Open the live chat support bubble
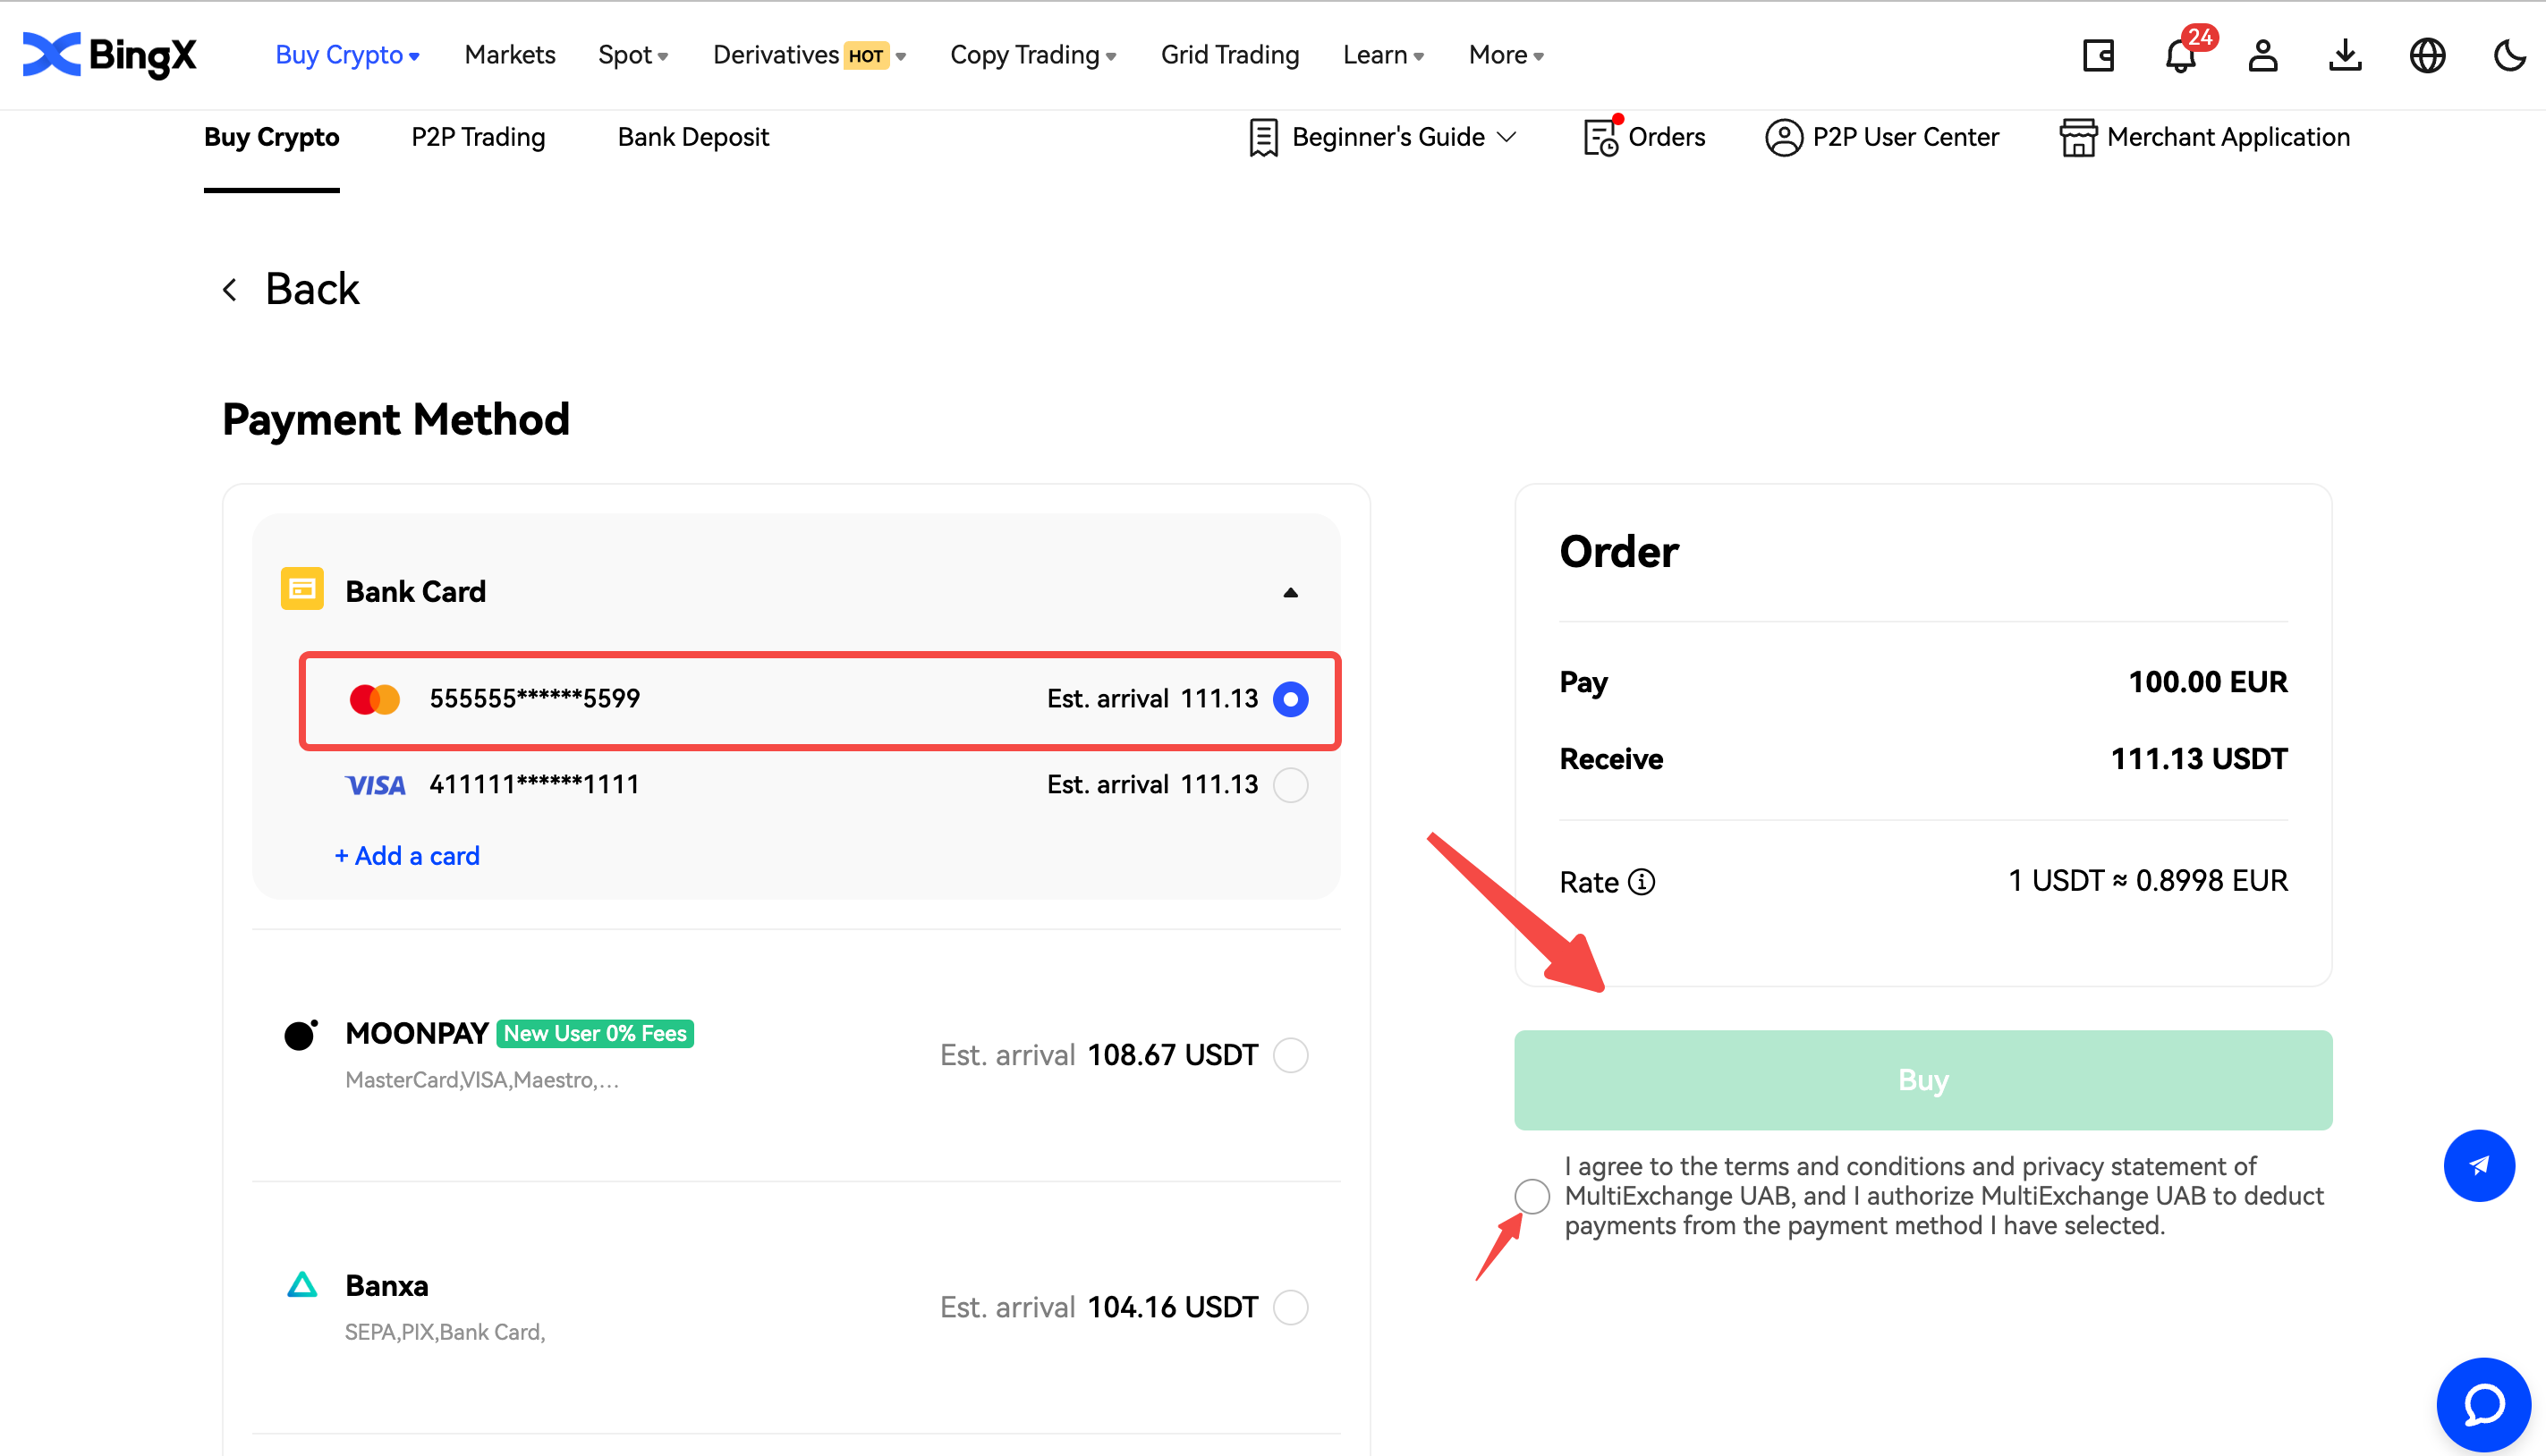Viewport: 2546px width, 1456px height. tap(2483, 1404)
